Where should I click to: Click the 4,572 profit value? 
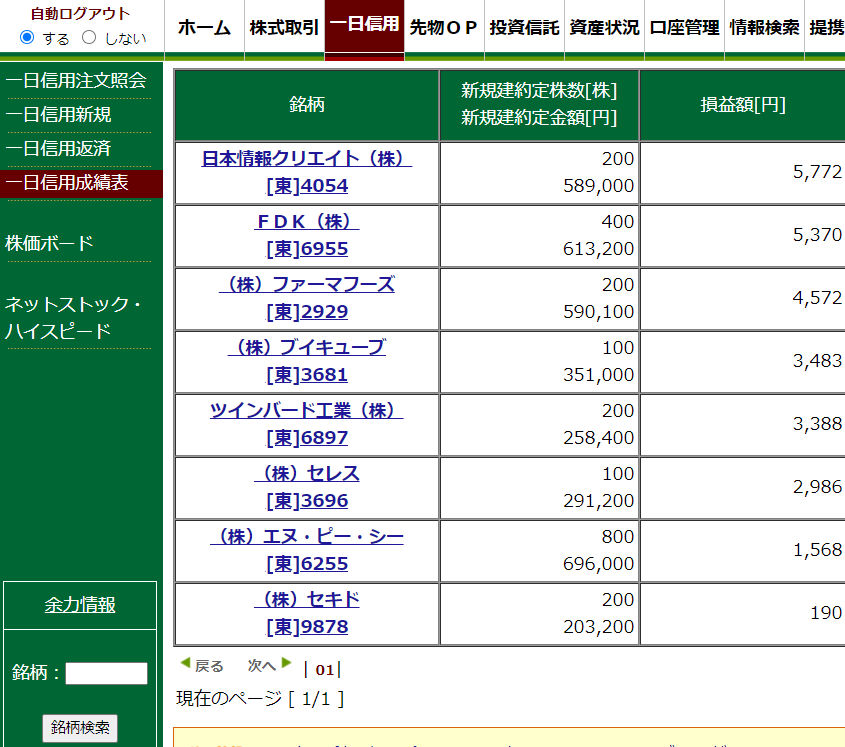point(817,298)
